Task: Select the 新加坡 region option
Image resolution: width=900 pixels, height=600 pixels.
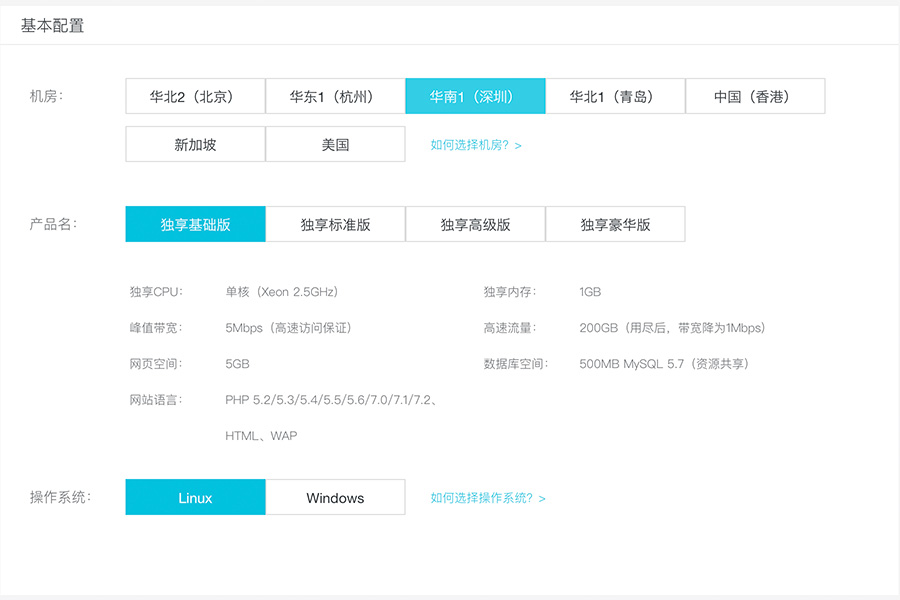Action: pos(195,144)
